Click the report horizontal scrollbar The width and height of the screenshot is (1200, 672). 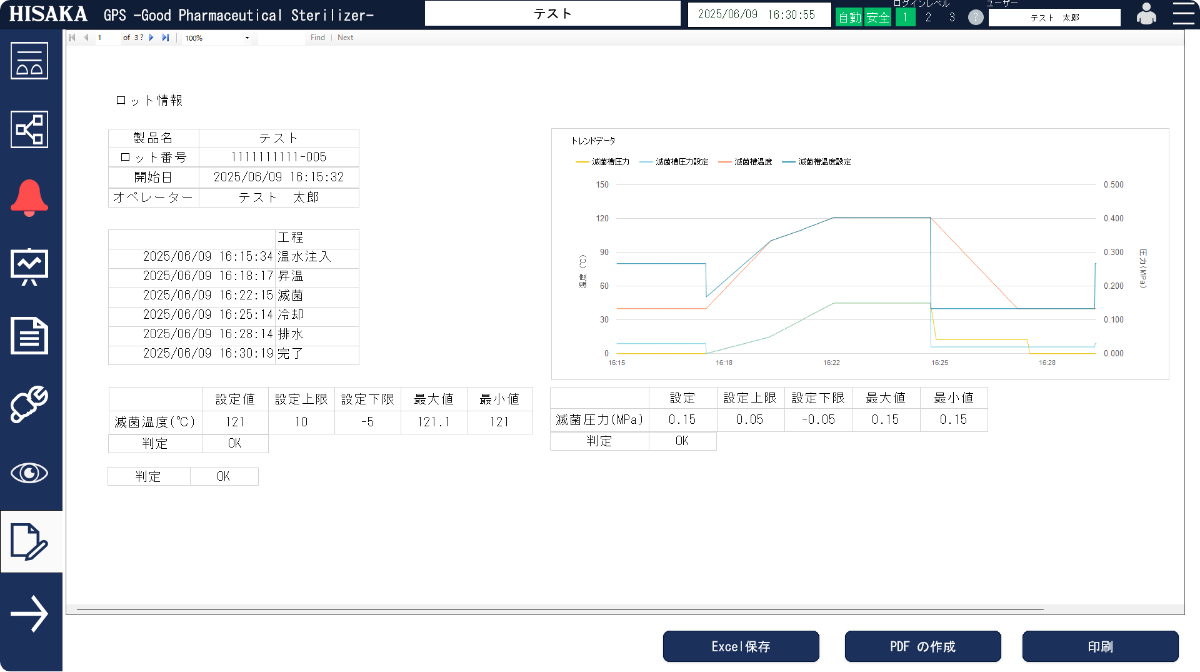point(560,609)
